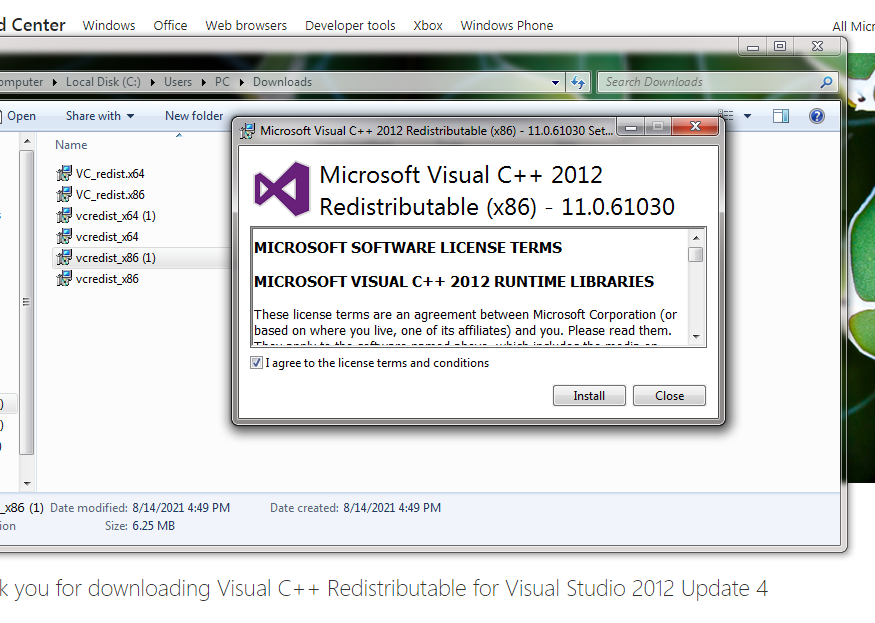The image size is (875, 623).
Task: Expand arrow before Local Disk (C:) breadcrumb
Action: (x=55, y=83)
